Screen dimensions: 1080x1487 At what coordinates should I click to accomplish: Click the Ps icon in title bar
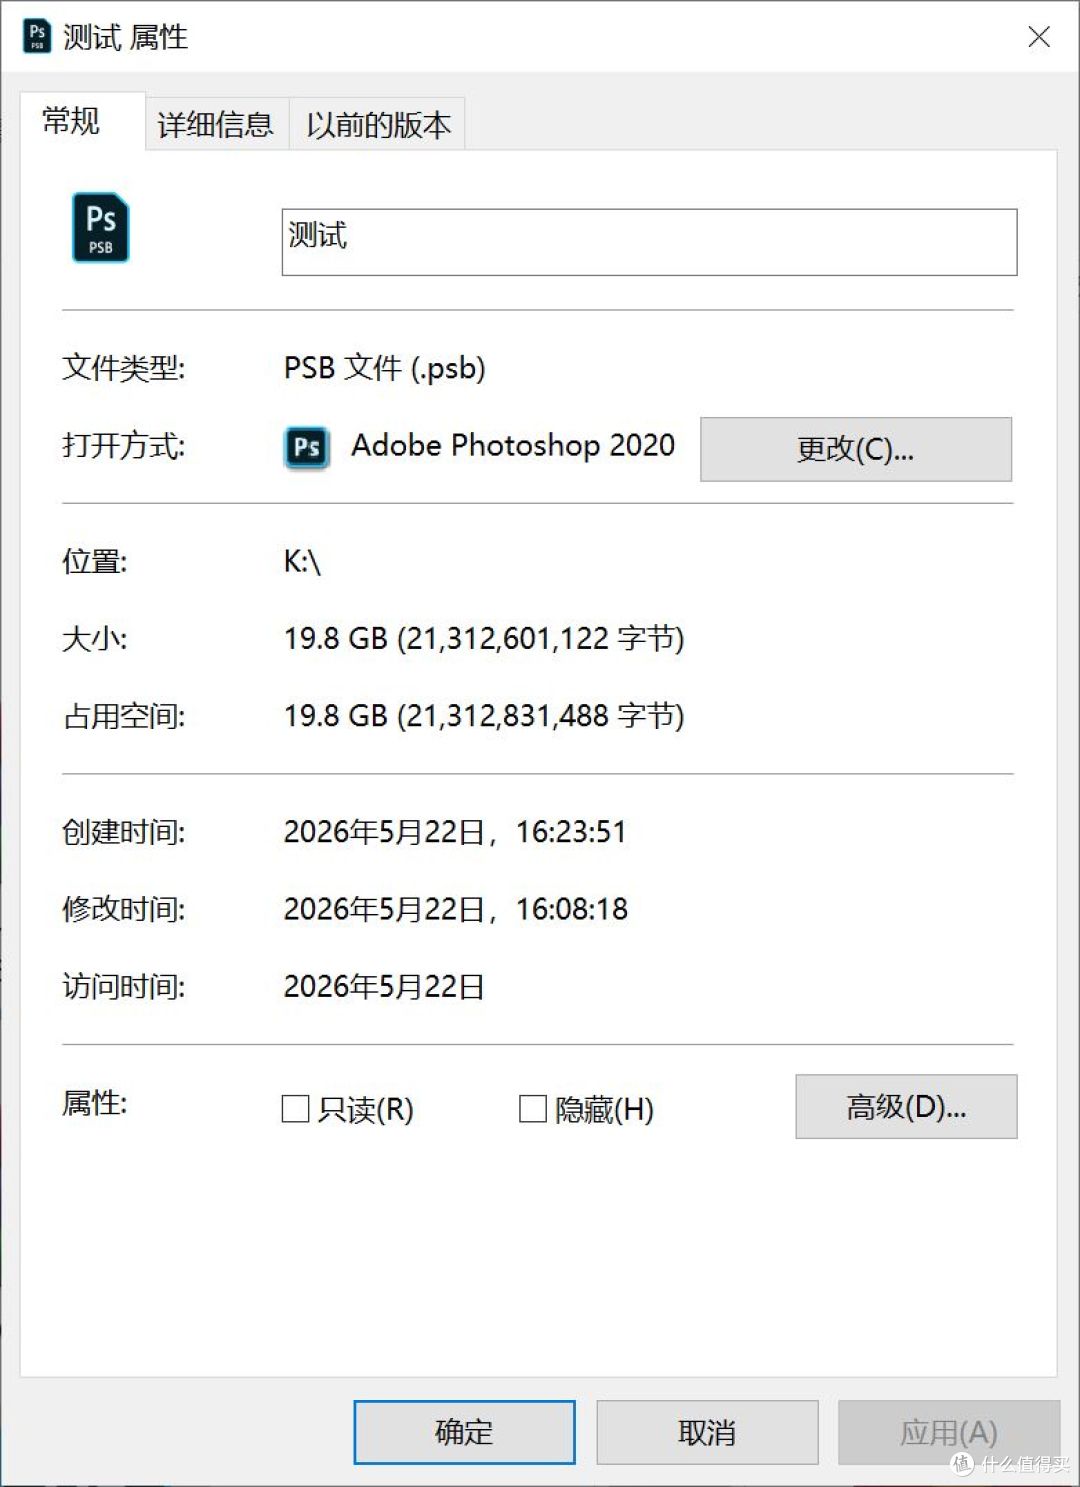point(37,36)
